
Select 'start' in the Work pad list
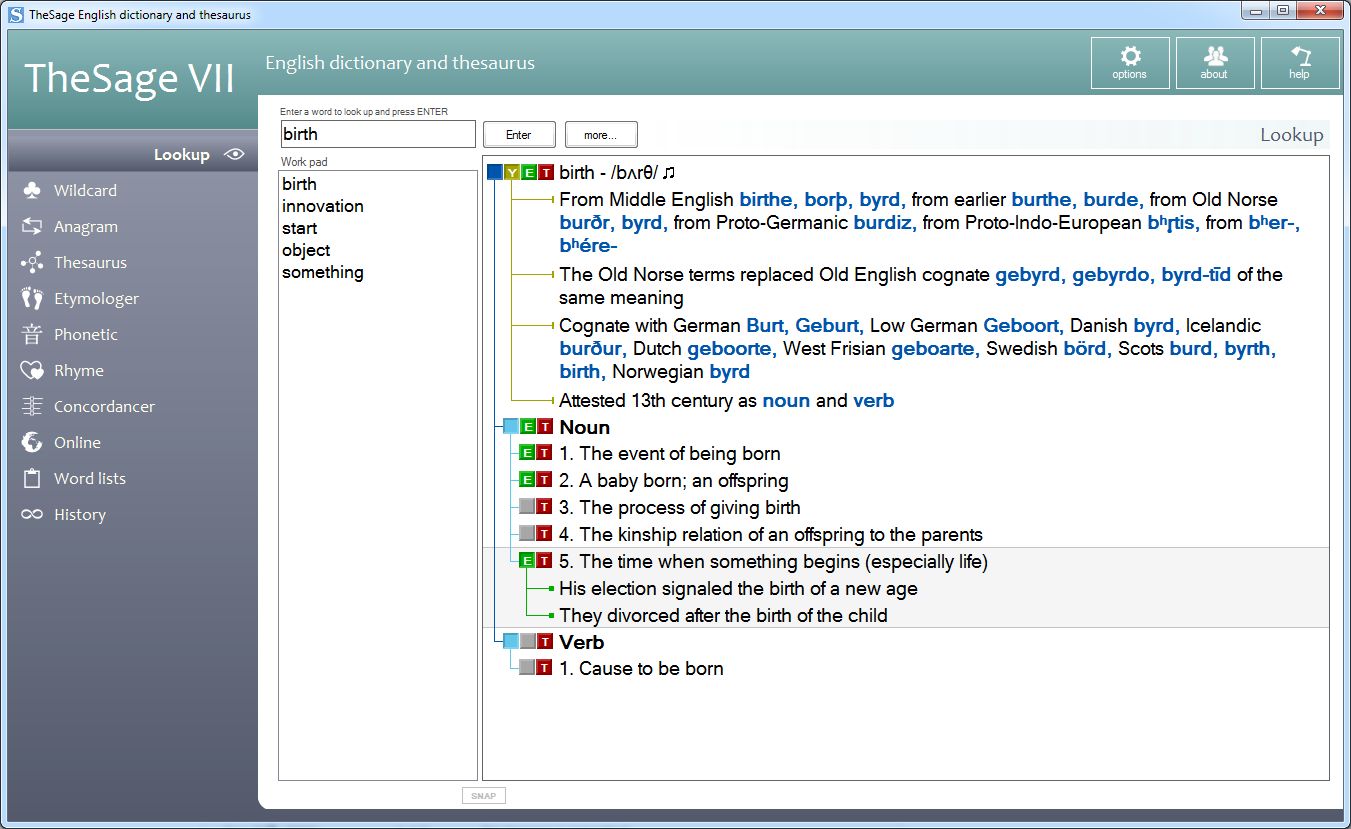299,228
